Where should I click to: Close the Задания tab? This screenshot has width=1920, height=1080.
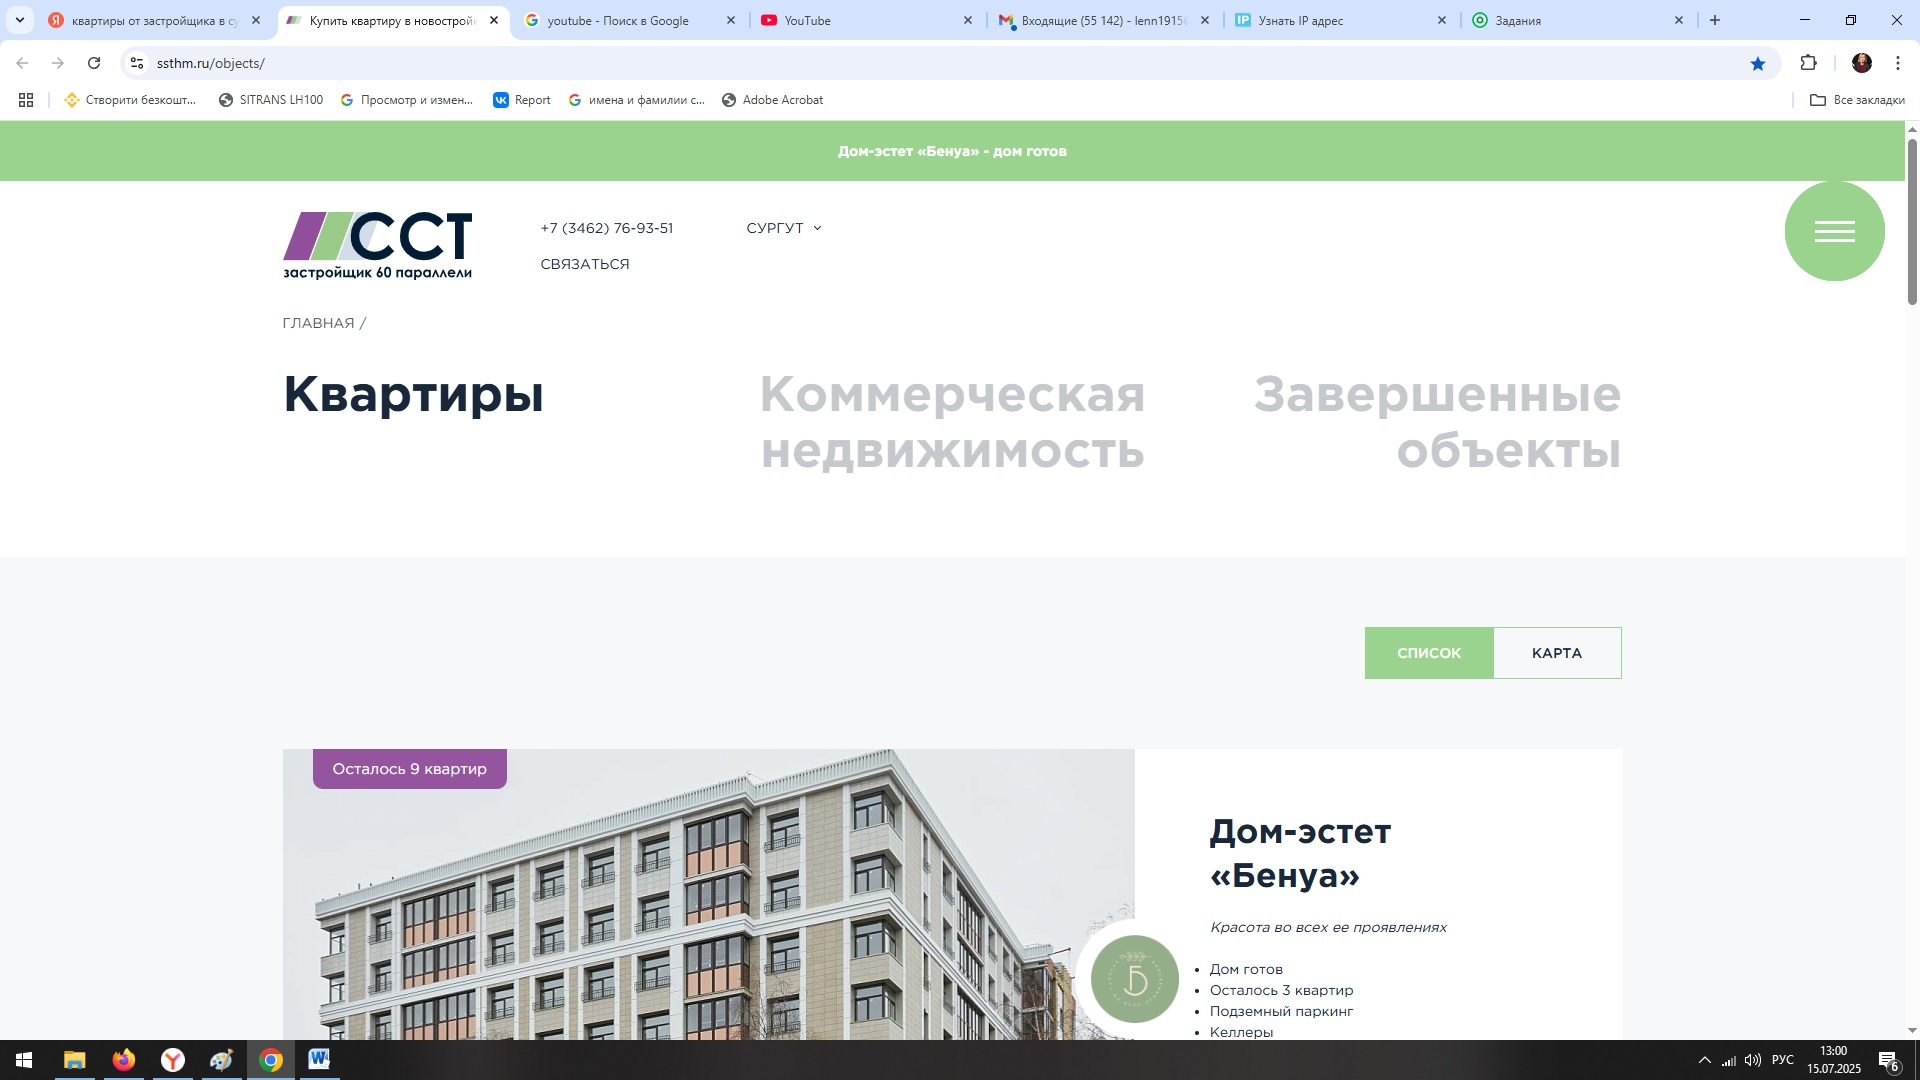pyautogui.click(x=1679, y=20)
